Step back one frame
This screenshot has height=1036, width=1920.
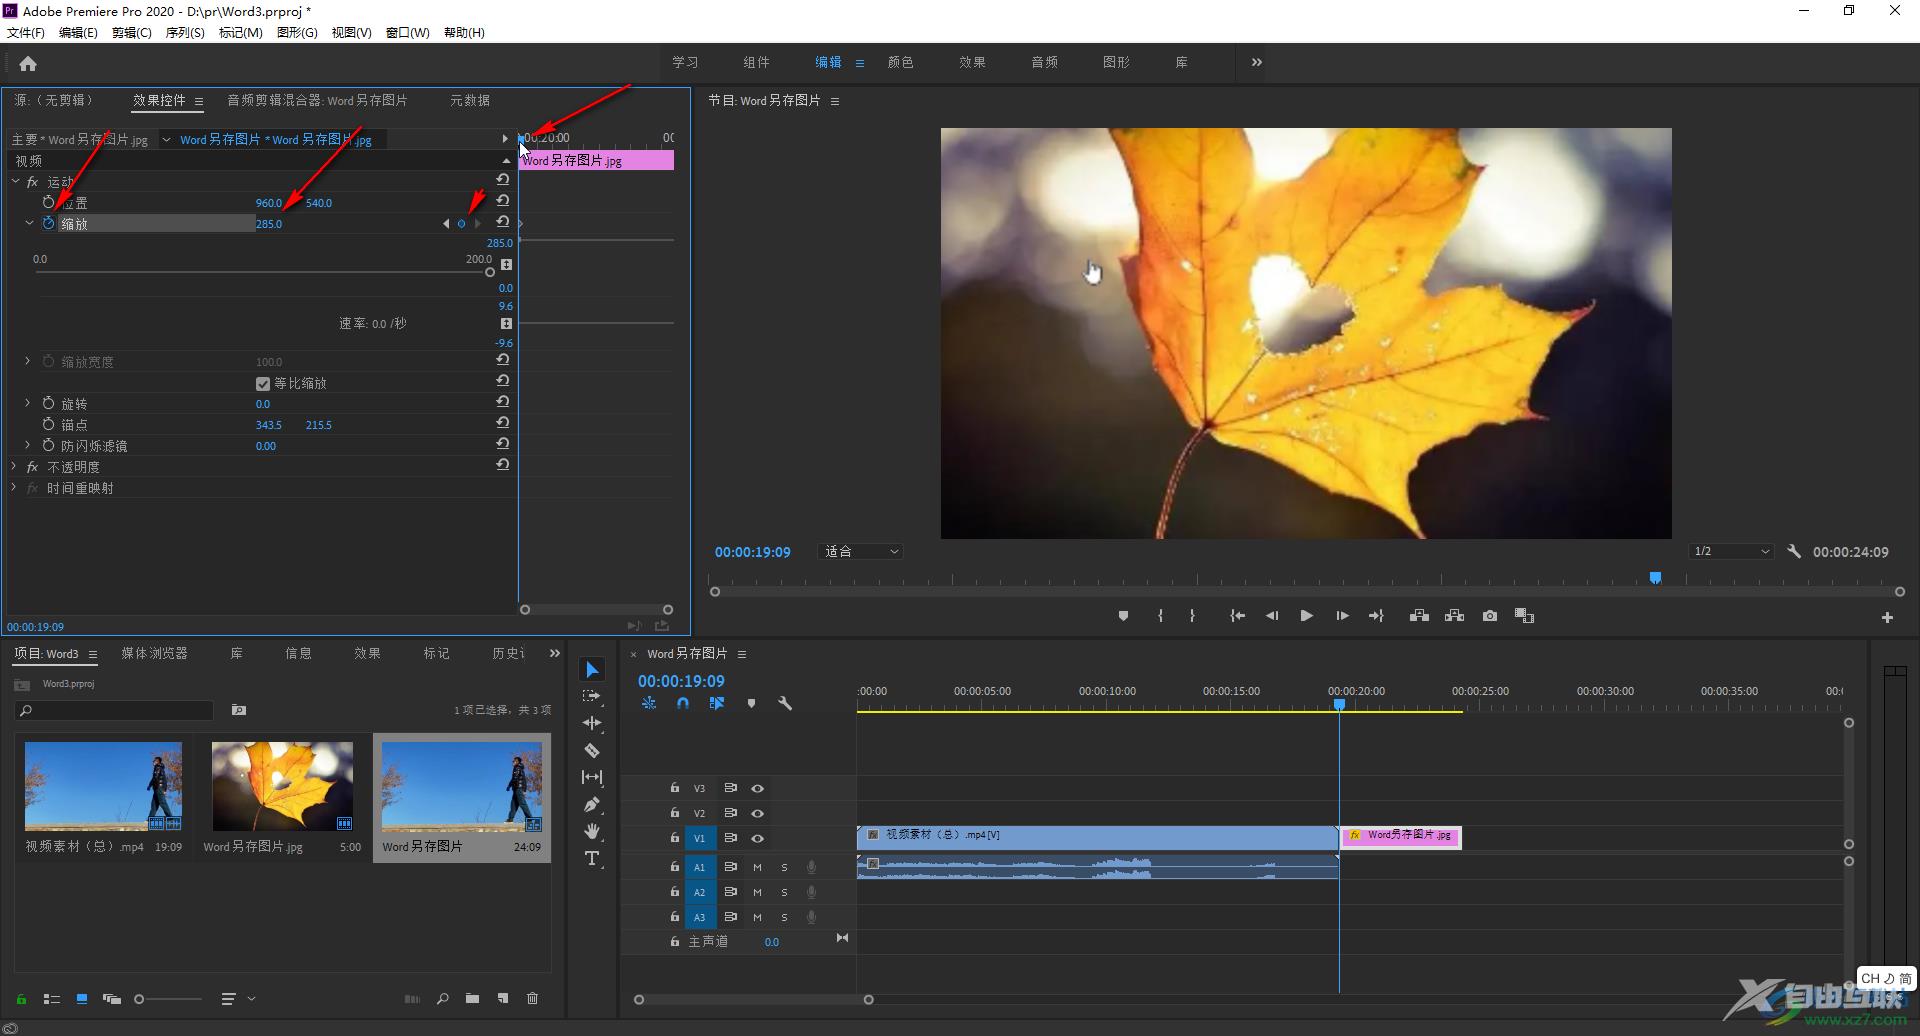pos(1272,616)
